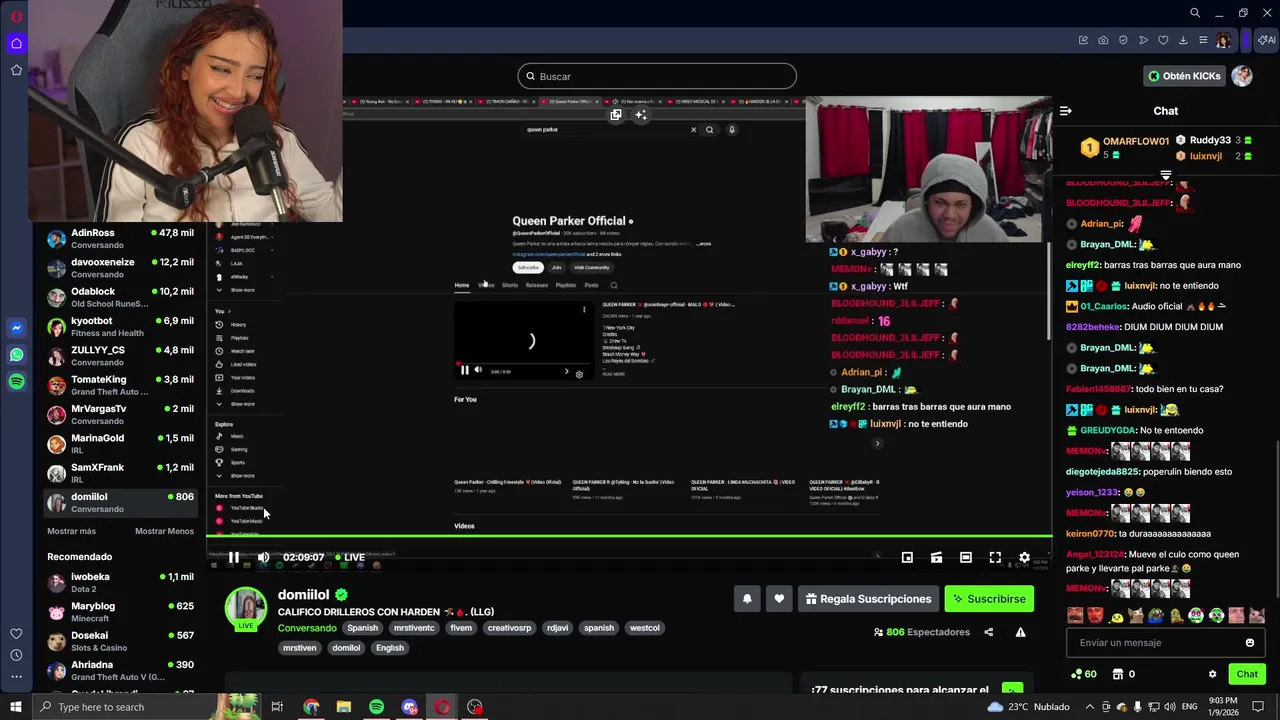Take snapshot with Opera camera icon
Image resolution: width=1280 pixels, height=720 pixels.
click(x=1103, y=40)
